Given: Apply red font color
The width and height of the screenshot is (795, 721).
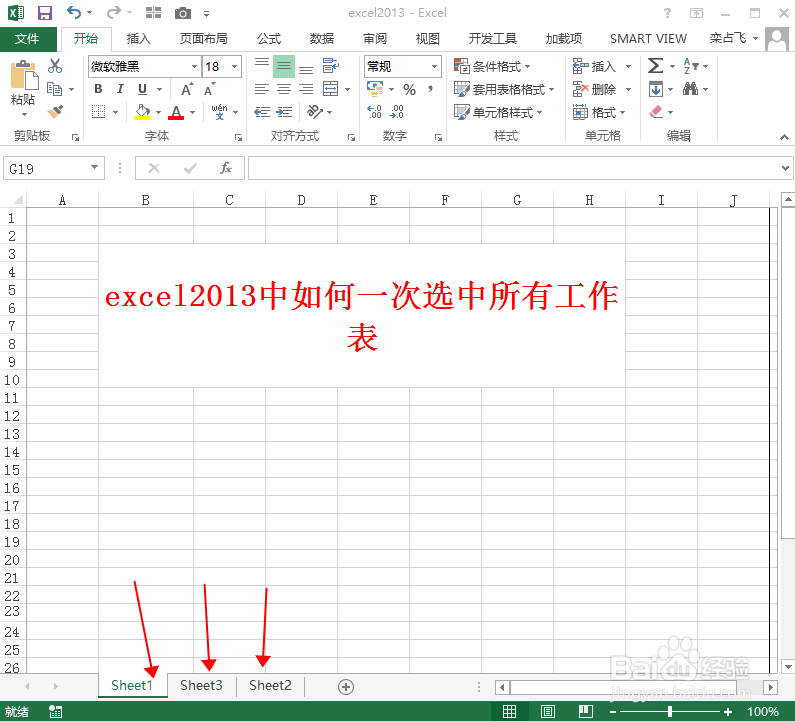Looking at the screenshot, I should [176, 112].
